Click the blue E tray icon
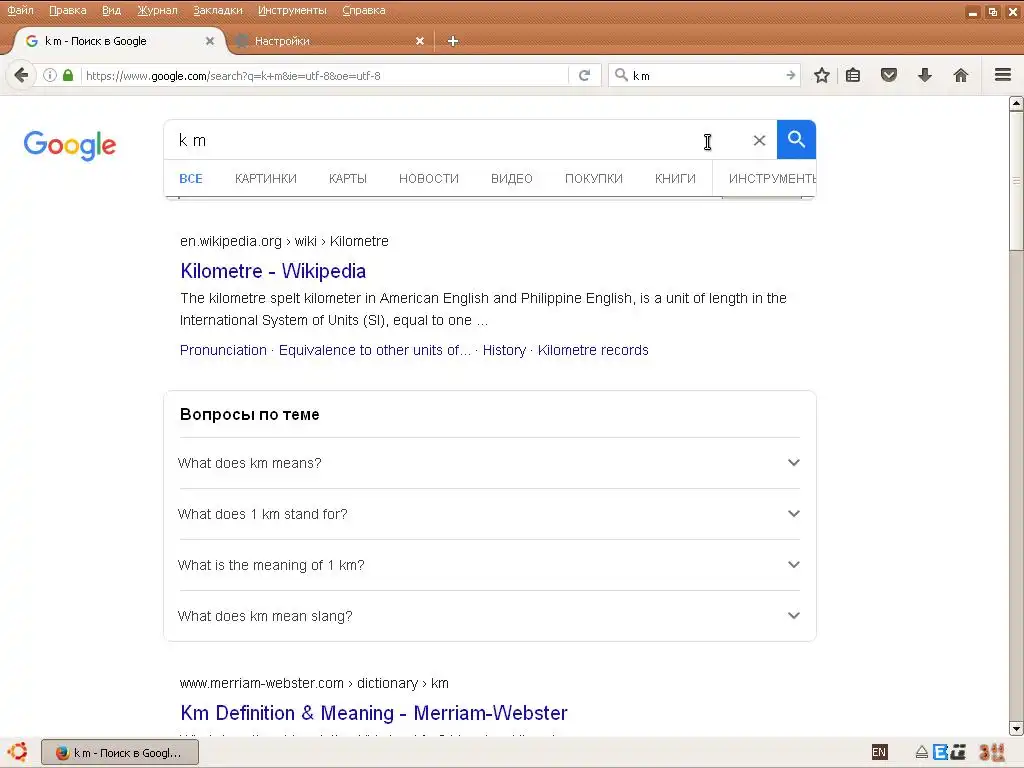1024x768 pixels. [940, 752]
